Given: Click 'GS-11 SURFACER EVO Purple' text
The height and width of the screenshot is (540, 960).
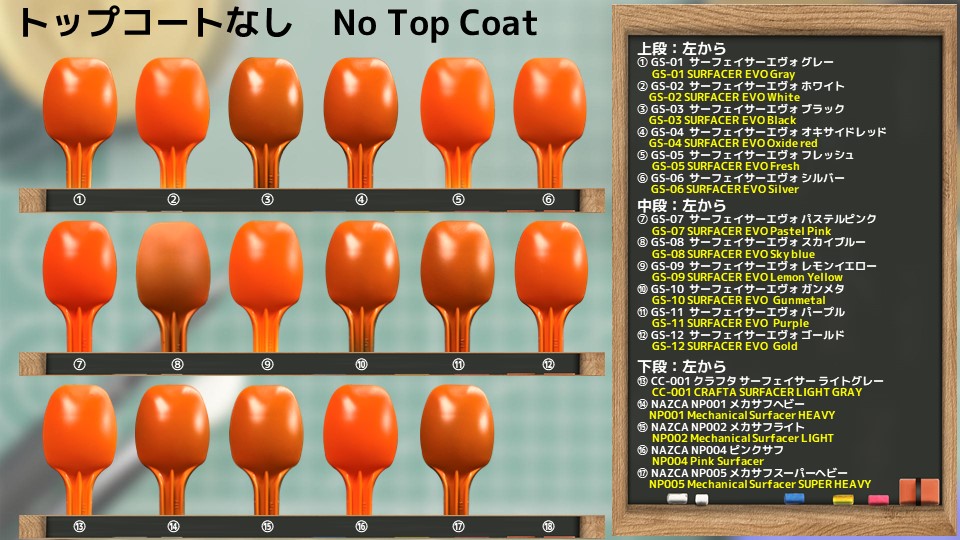Looking at the screenshot, I should [730, 323].
